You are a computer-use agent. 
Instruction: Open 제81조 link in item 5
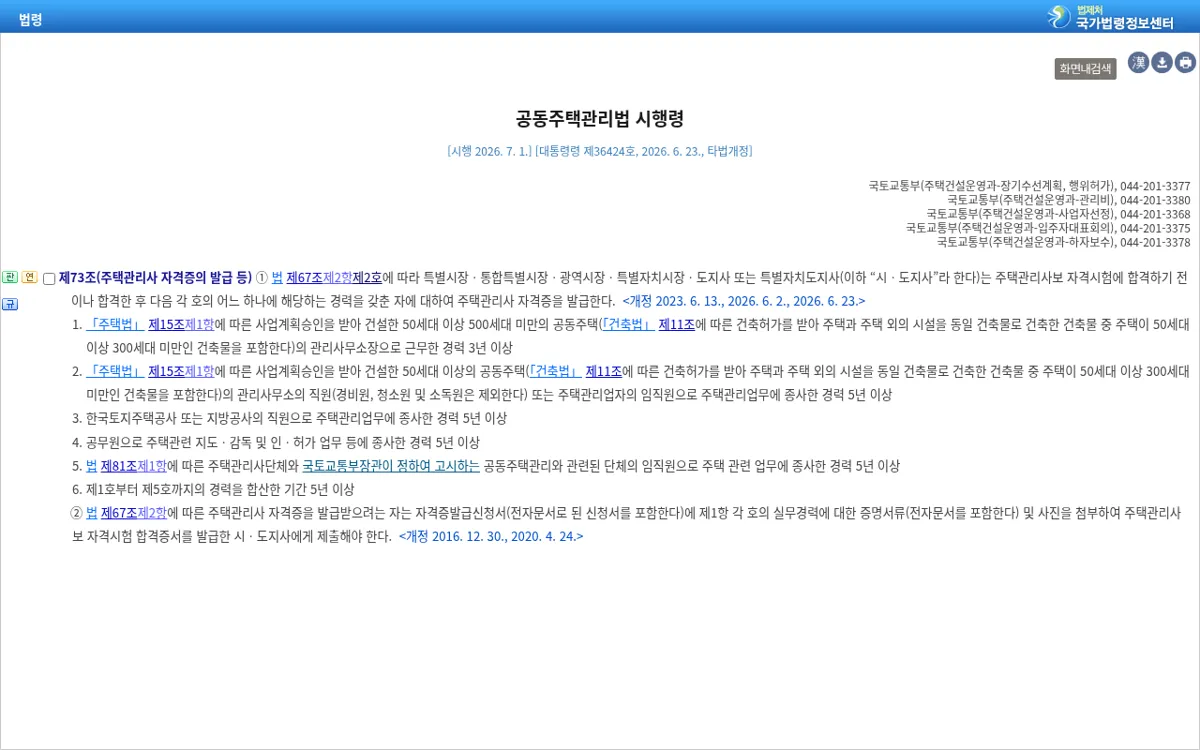pos(119,465)
